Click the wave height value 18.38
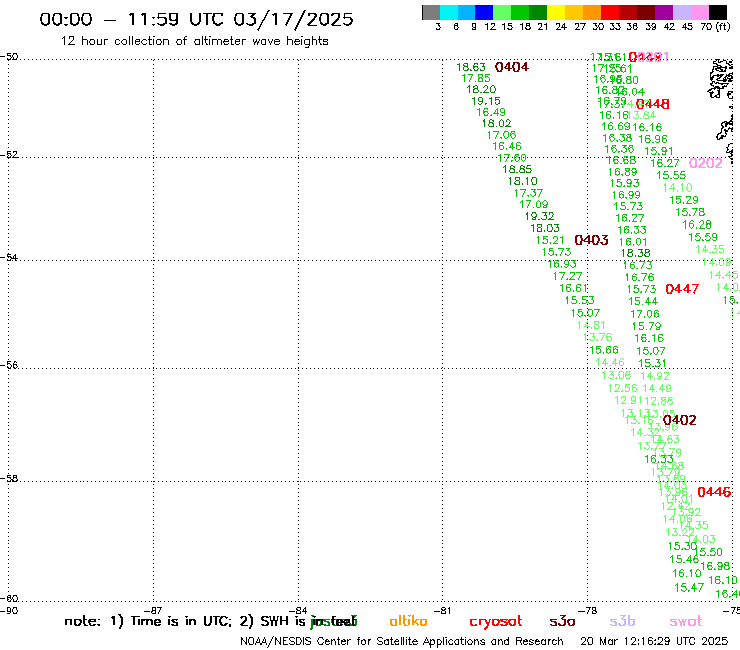Screen dimensions: 740x650 635,253
